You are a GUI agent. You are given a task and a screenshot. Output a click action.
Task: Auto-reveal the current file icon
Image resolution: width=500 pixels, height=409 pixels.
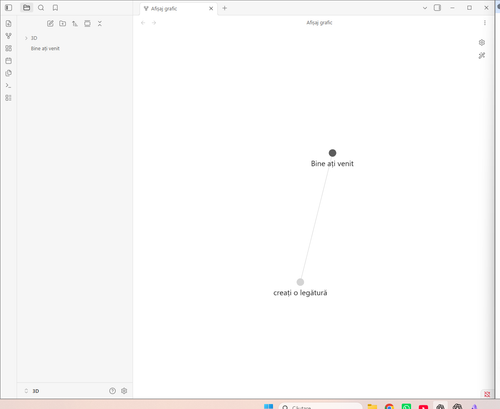87,23
